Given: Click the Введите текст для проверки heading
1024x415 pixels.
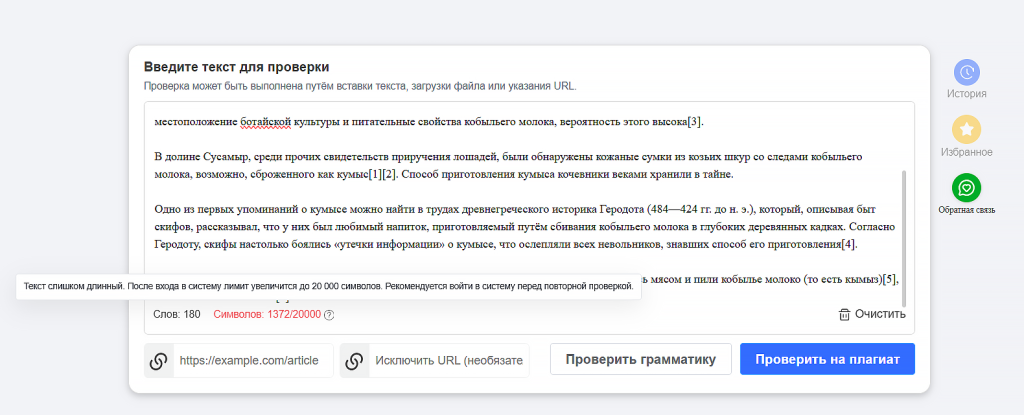Looking at the screenshot, I should [236, 67].
